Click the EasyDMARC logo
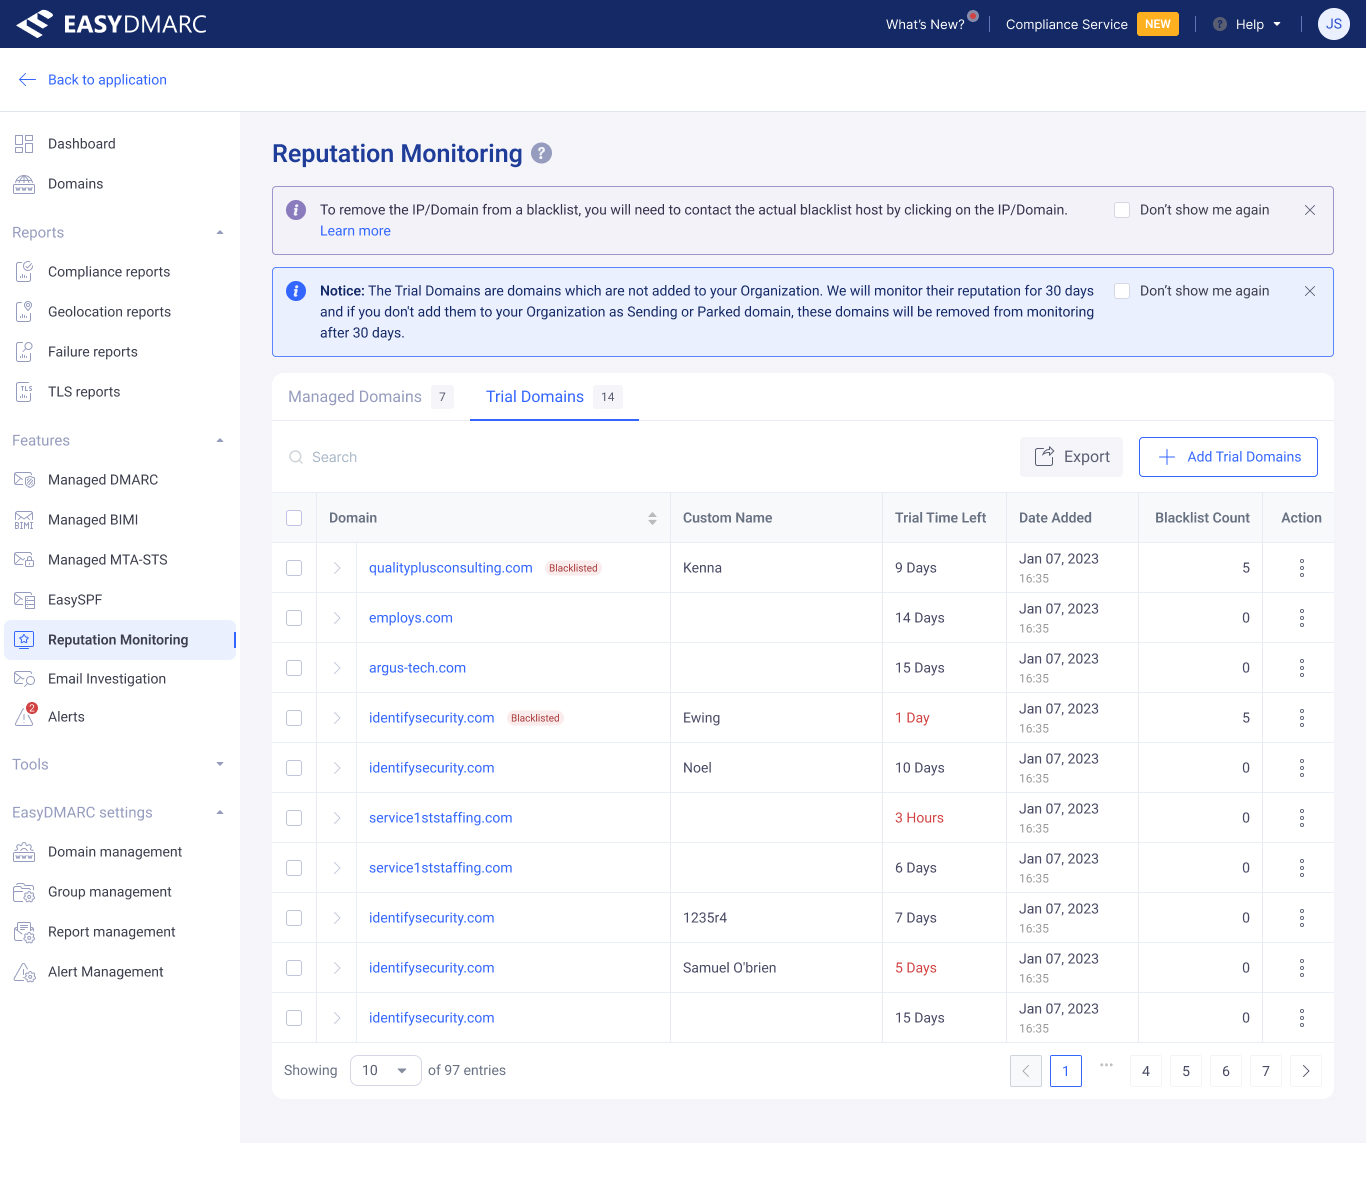The height and width of the screenshot is (1179, 1366). 112,24
